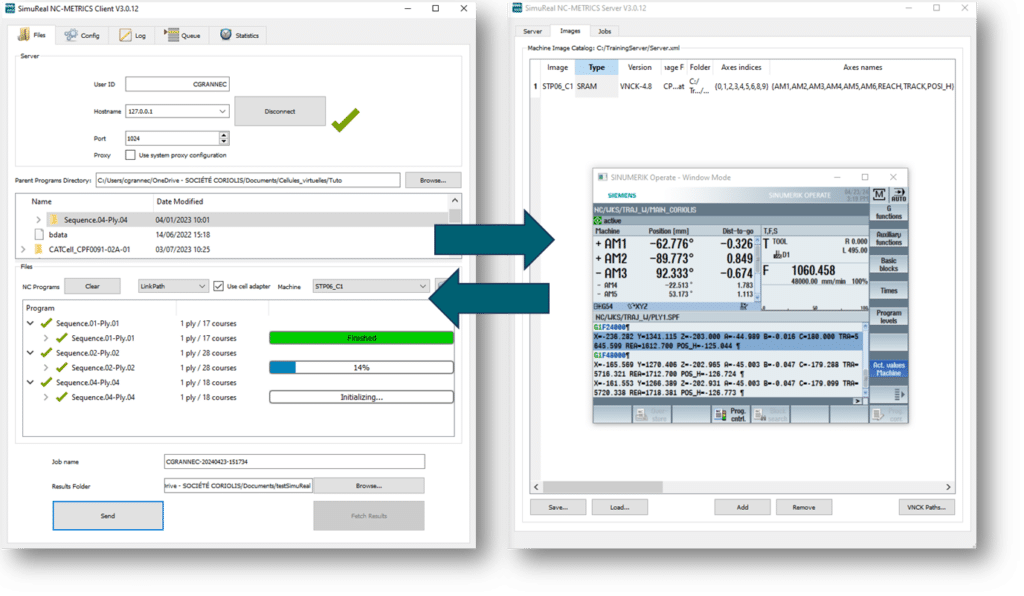
Task: Select the G functions softkey
Action: pos(888,213)
